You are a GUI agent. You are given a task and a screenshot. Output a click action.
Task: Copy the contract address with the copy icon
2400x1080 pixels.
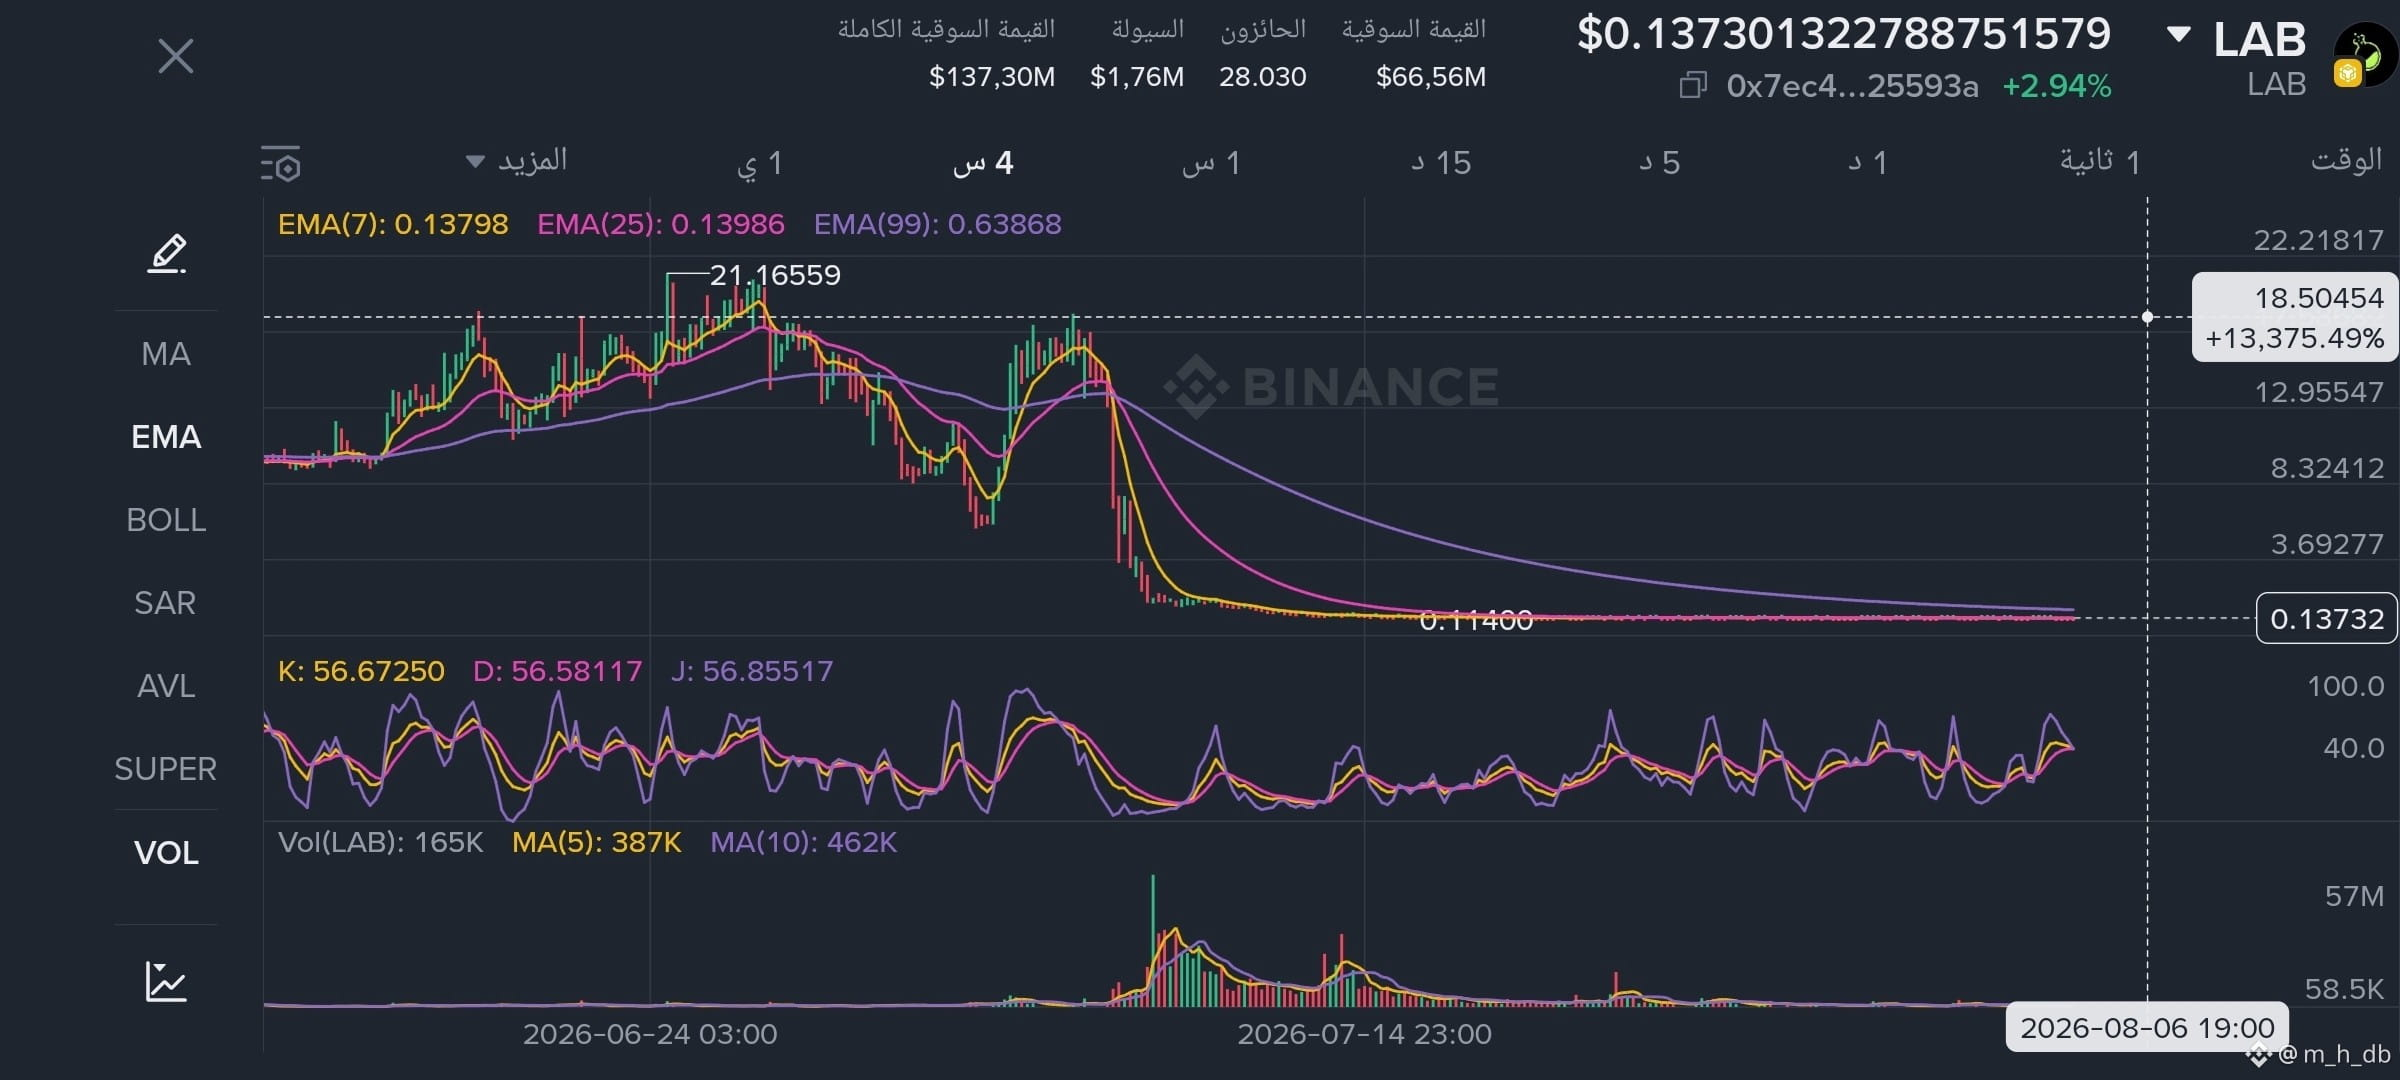coord(1693,86)
